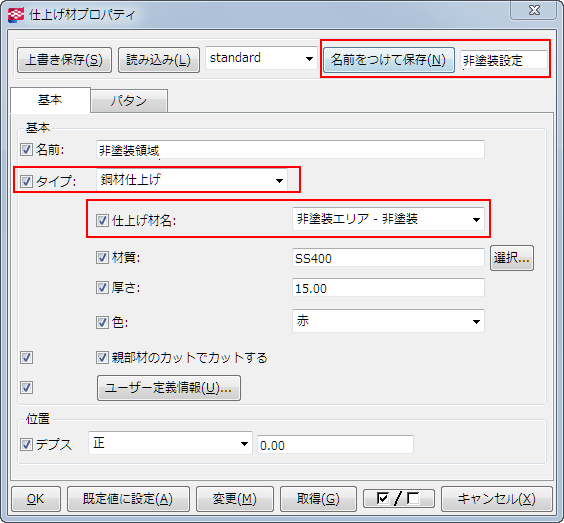Open the 非塗装エリア - 非塗装 dropdown
Viewport: 564px width, 523px height.
388,219
